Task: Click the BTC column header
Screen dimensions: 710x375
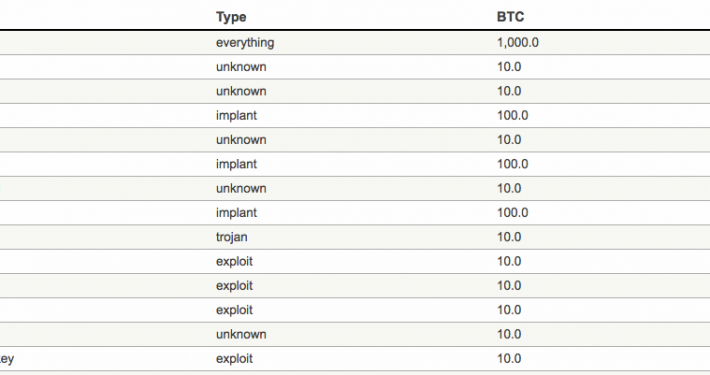Action: pos(510,17)
